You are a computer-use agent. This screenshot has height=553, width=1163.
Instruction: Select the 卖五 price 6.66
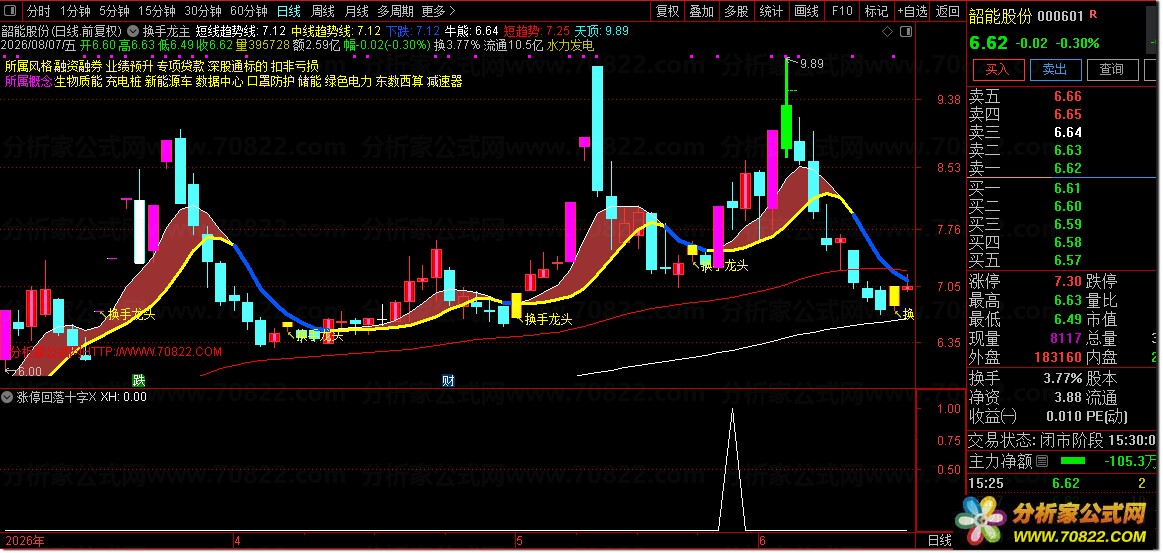[x=1067, y=96]
